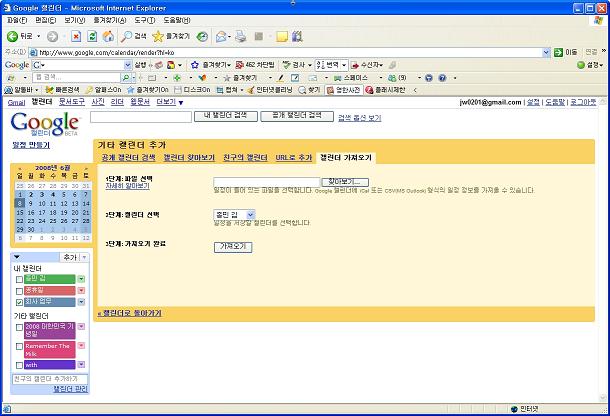Click the Print icon
This screenshot has height=416, width=610.
coord(241,37)
